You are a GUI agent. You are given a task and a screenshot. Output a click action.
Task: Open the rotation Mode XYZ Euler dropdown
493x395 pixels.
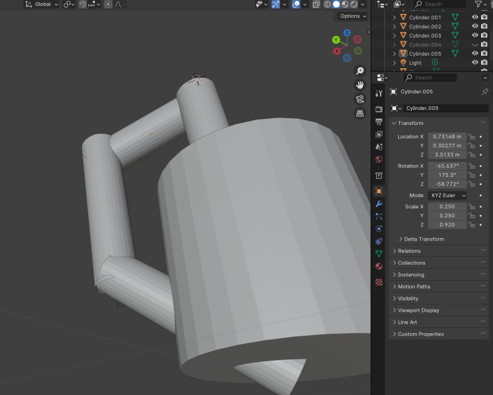click(447, 195)
